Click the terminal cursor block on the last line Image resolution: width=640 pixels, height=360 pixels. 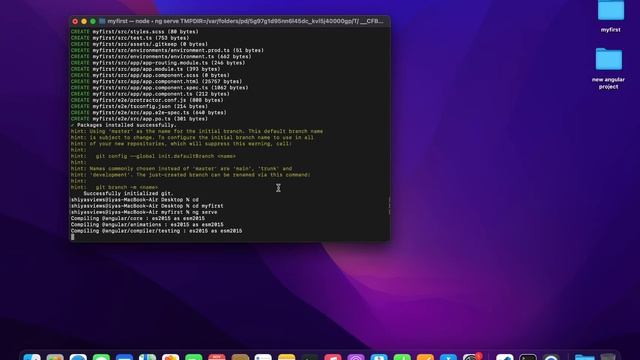pos(73,237)
